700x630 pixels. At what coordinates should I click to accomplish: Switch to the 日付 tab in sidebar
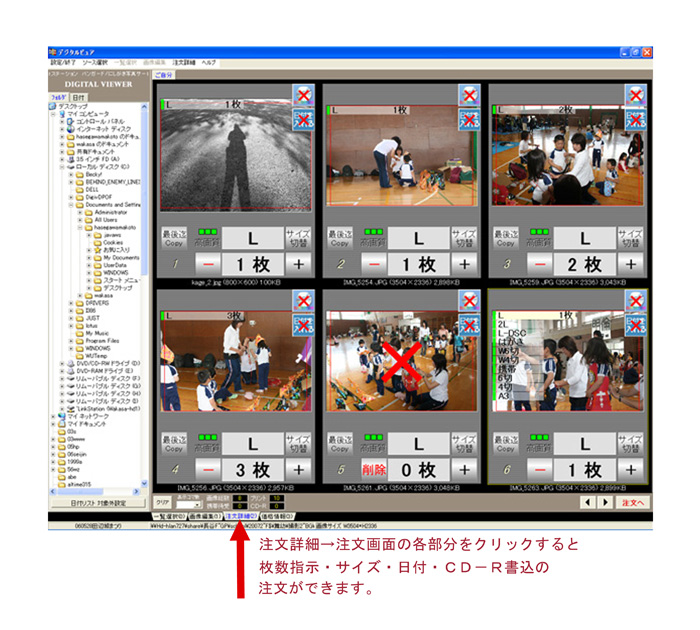[78, 97]
